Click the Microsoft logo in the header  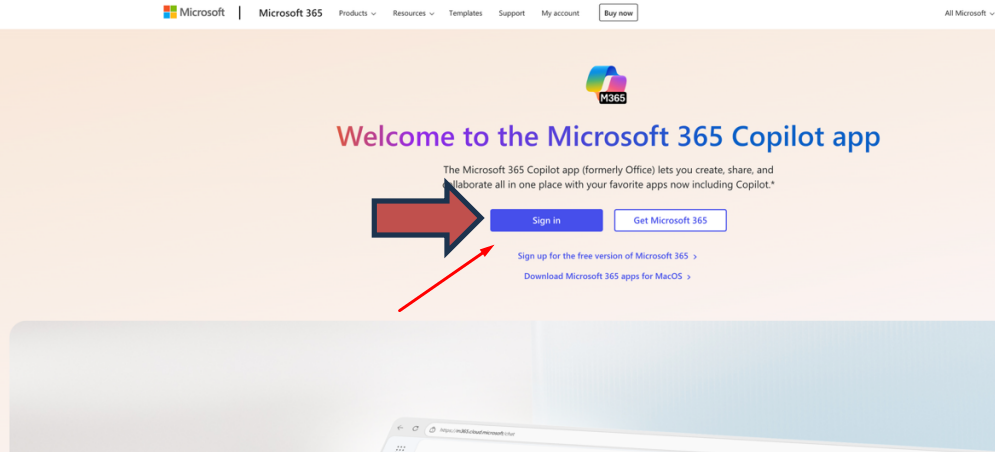coord(194,13)
